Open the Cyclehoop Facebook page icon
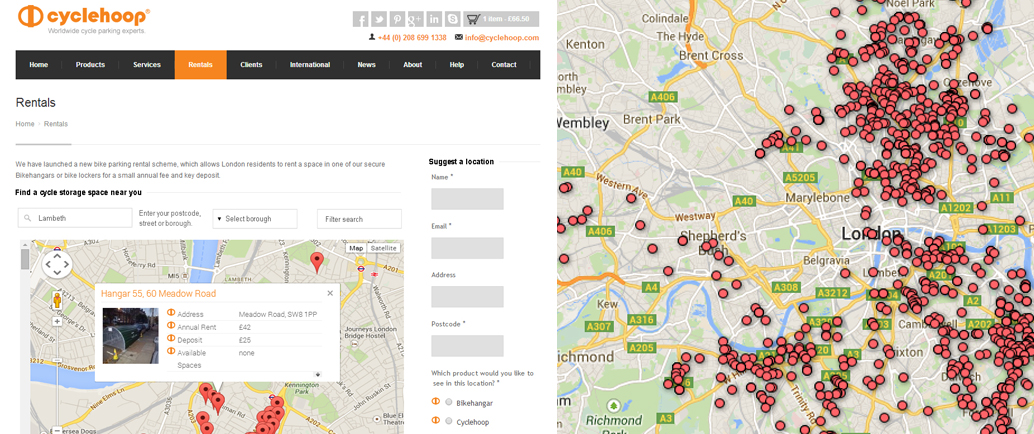1034x434 pixels. click(360, 19)
